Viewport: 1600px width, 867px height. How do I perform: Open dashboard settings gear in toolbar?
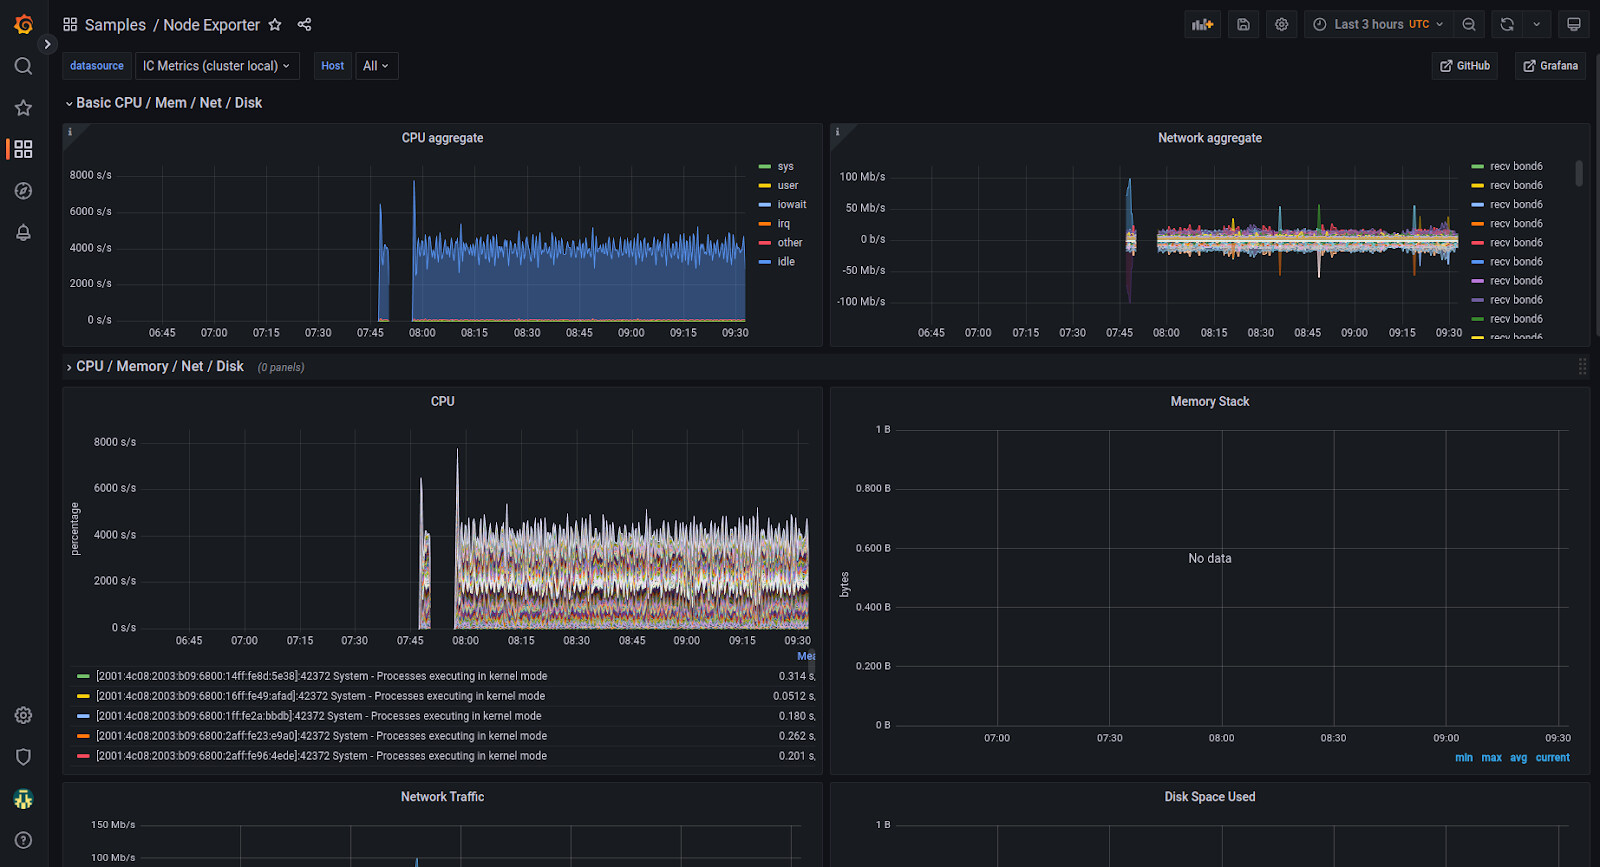point(1281,24)
